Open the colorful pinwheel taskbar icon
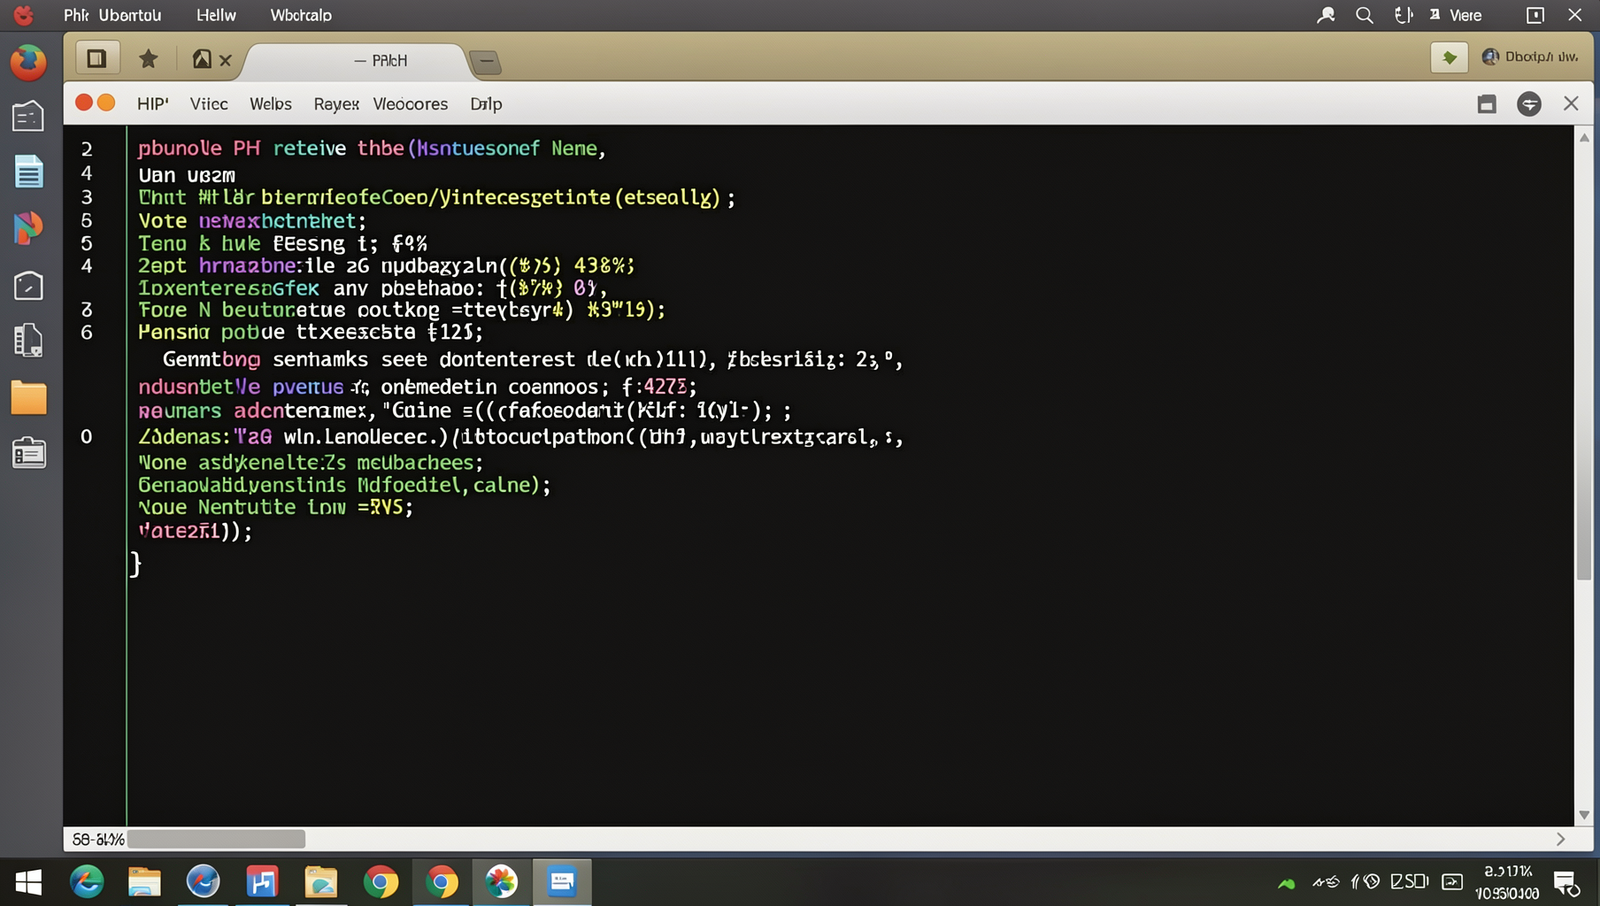This screenshot has height=906, width=1600. pos(501,882)
